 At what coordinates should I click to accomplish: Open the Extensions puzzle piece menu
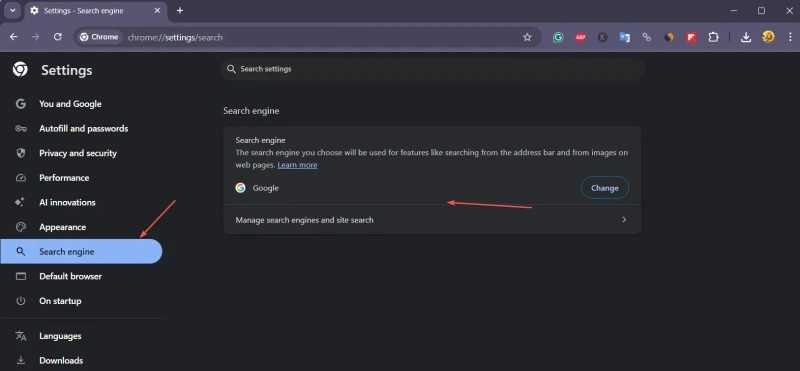pos(713,37)
